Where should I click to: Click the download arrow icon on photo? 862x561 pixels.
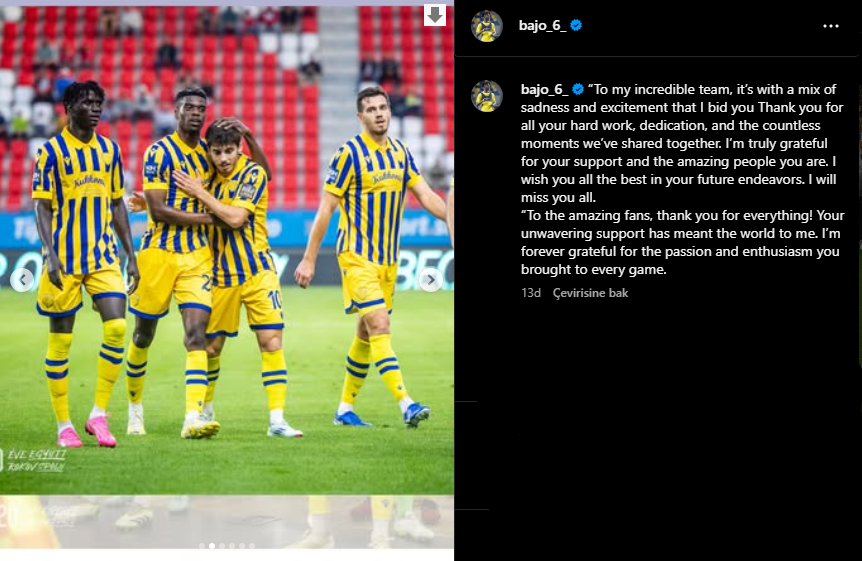click(x=434, y=15)
